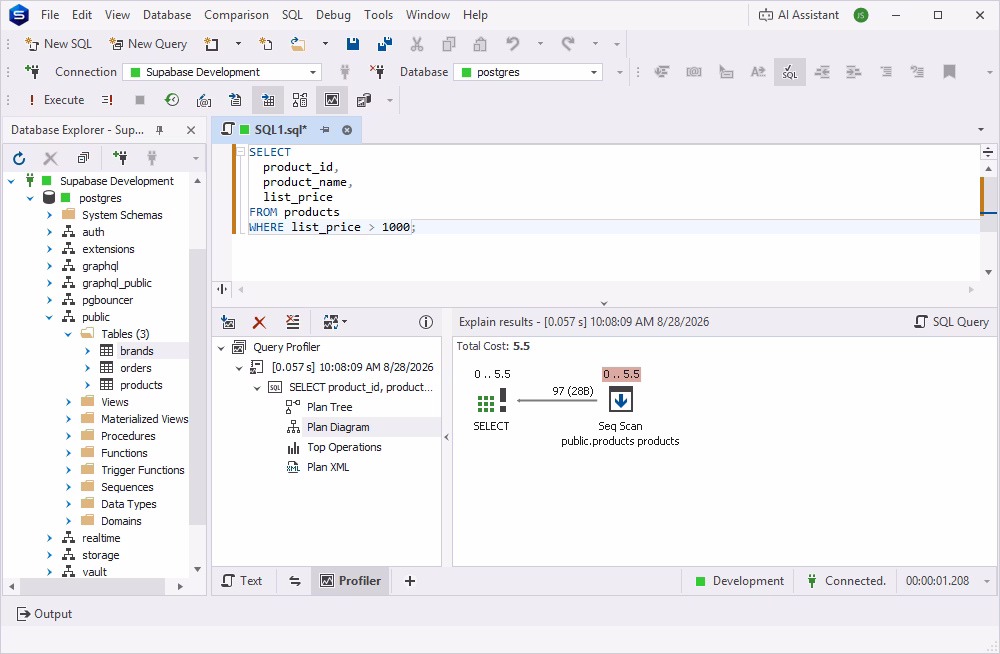The width and height of the screenshot is (1000, 654).
Task: Open the AI Assistant panel
Action: click(798, 15)
